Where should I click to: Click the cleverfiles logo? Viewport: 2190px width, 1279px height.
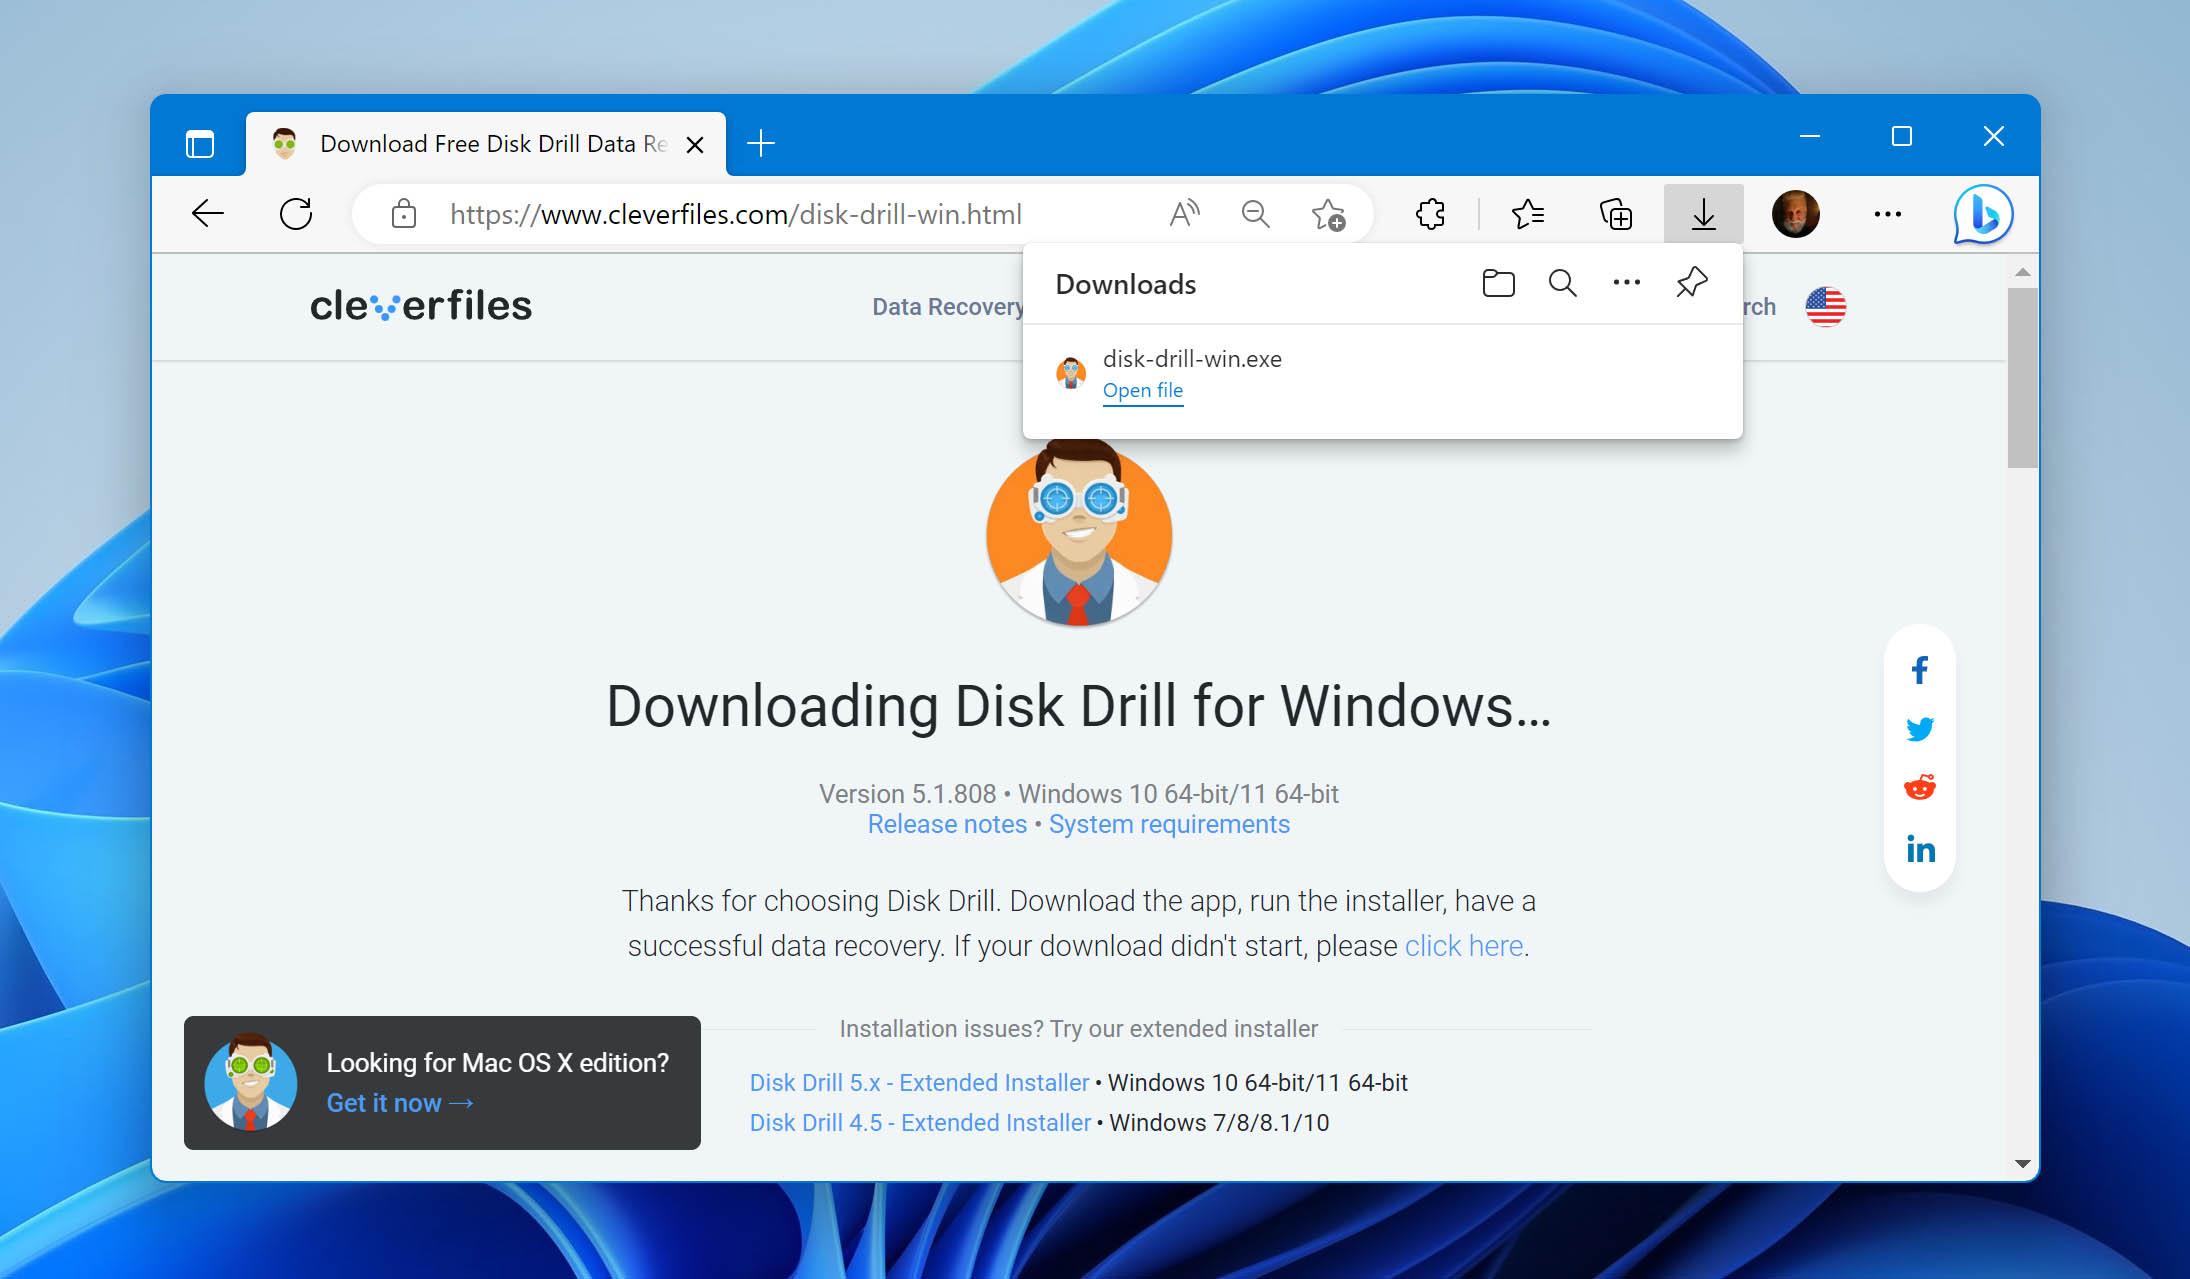click(421, 306)
